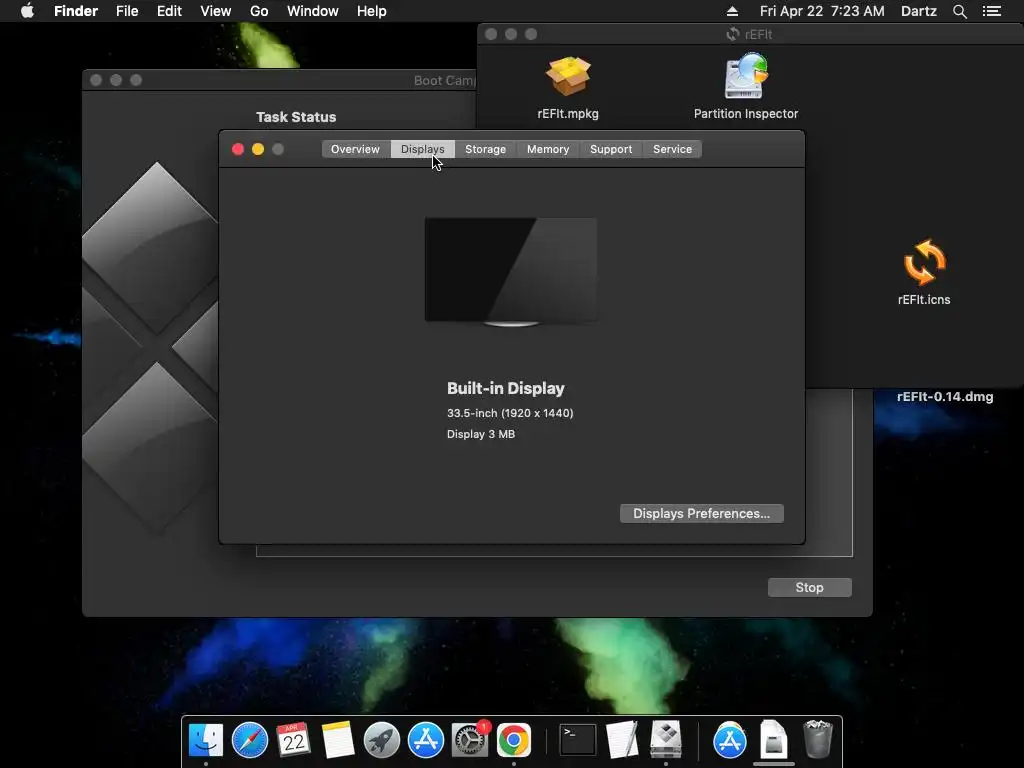The height and width of the screenshot is (768, 1024).
Task: Open the Memory tab
Action: tap(548, 149)
